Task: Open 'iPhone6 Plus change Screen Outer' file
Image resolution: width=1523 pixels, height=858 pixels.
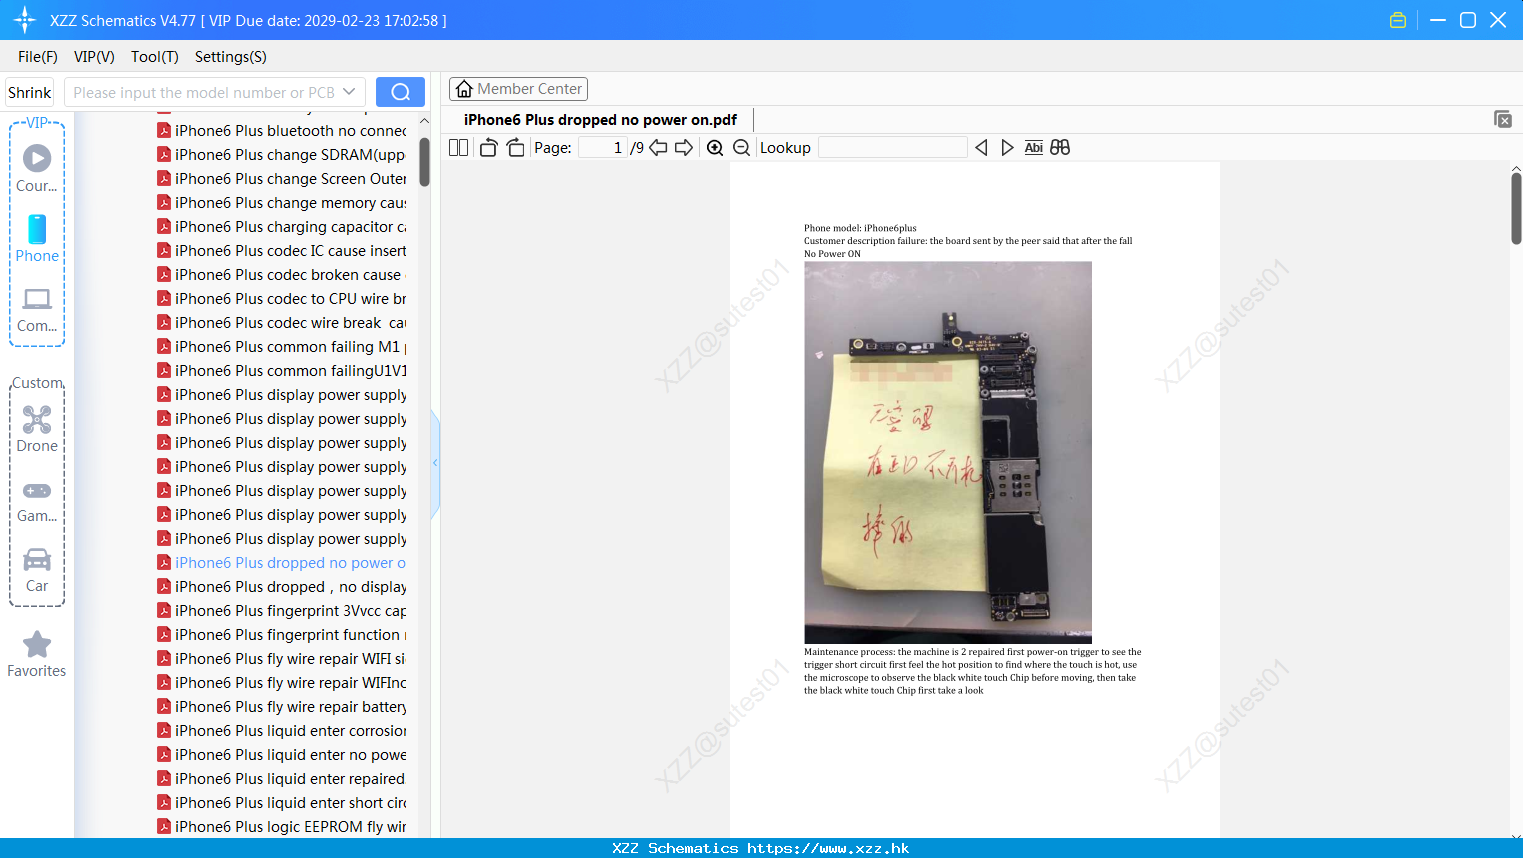Action: [282, 179]
